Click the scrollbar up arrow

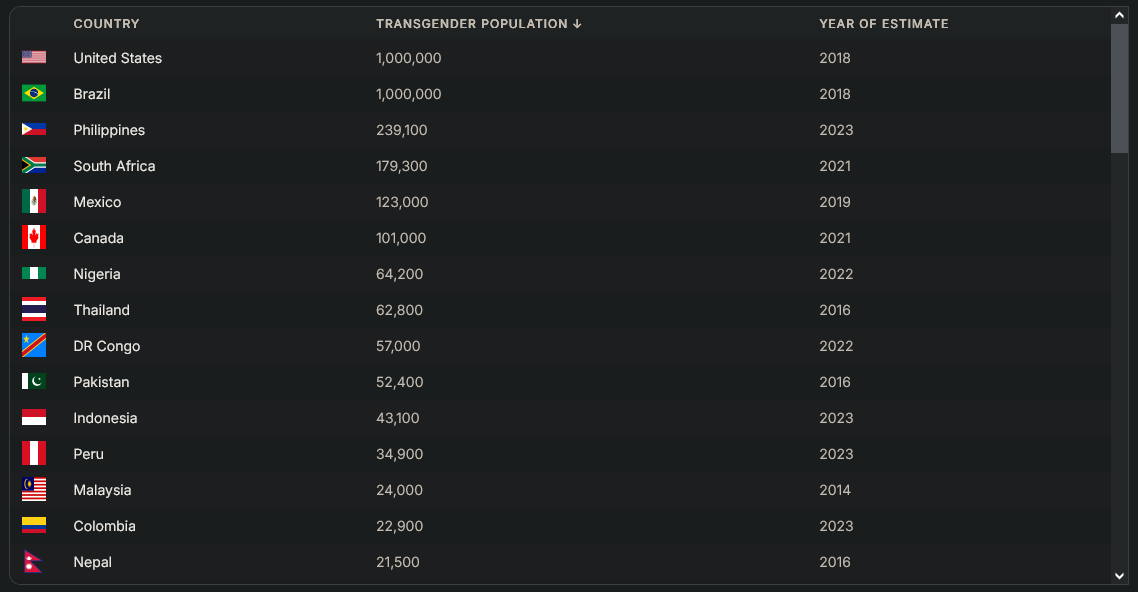coord(1119,15)
